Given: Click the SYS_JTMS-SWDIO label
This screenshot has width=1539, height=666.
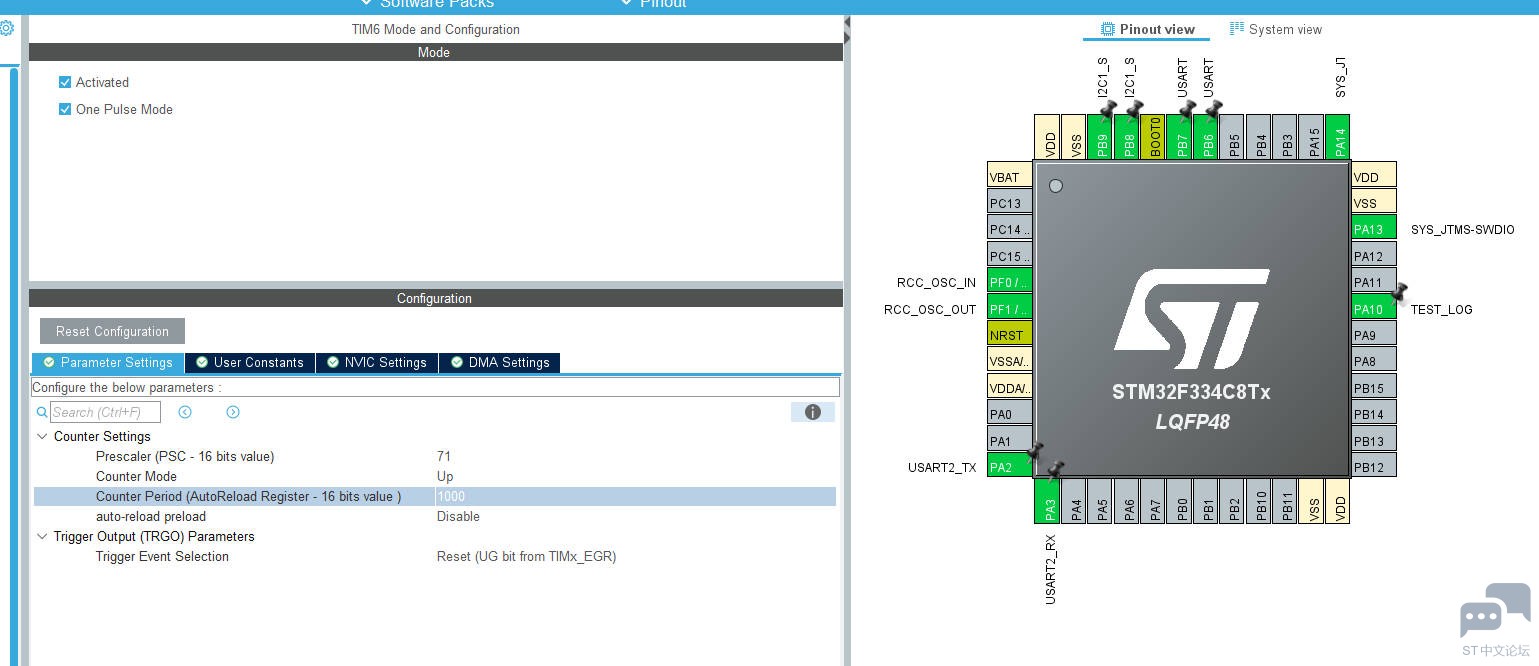Looking at the screenshot, I should pyautogui.click(x=1462, y=229).
